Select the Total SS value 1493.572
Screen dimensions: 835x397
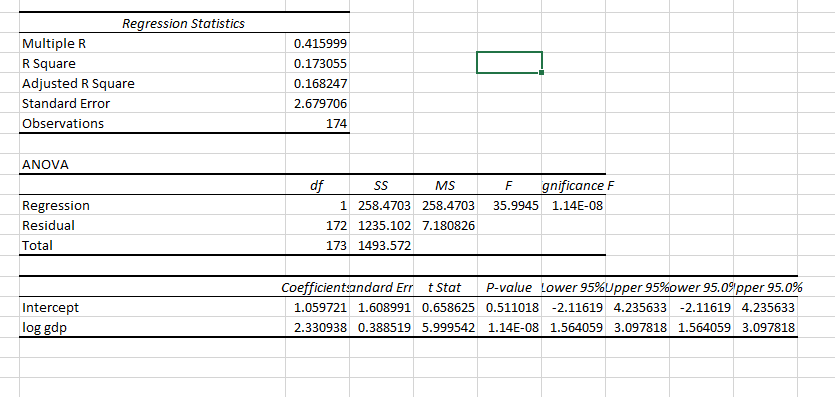[381, 245]
